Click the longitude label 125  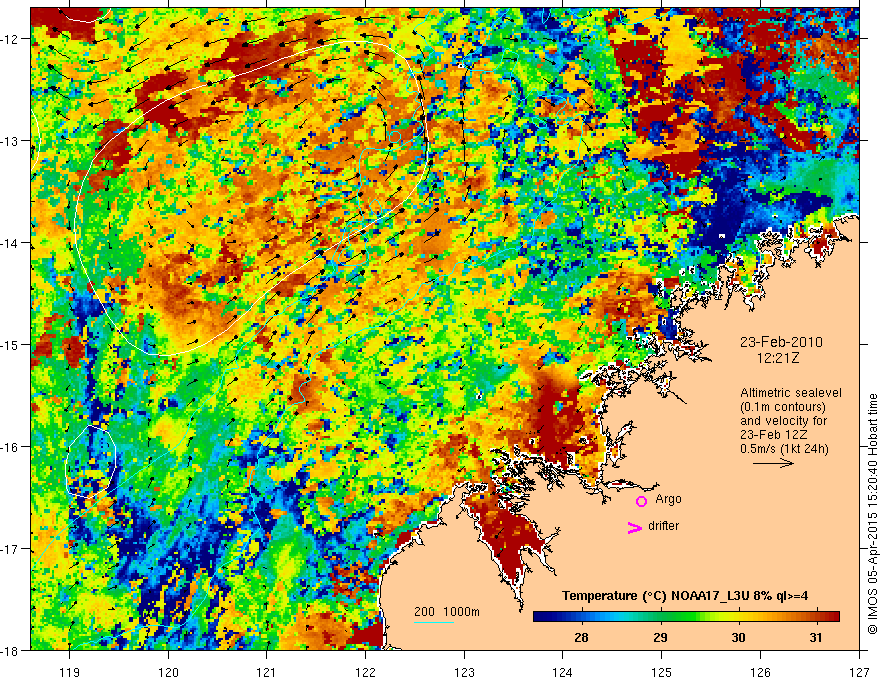662,672
